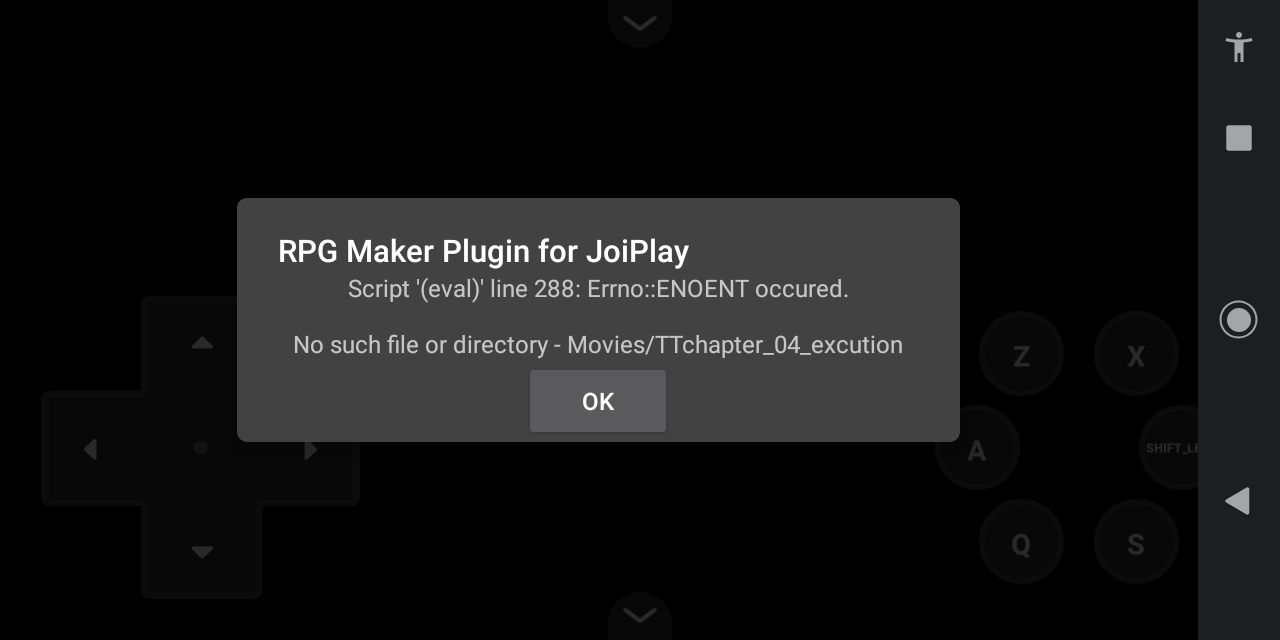The width and height of the screenshot is (1280, 640).
Task: Tap the Z gamepad button
Action: (1021, 355)
